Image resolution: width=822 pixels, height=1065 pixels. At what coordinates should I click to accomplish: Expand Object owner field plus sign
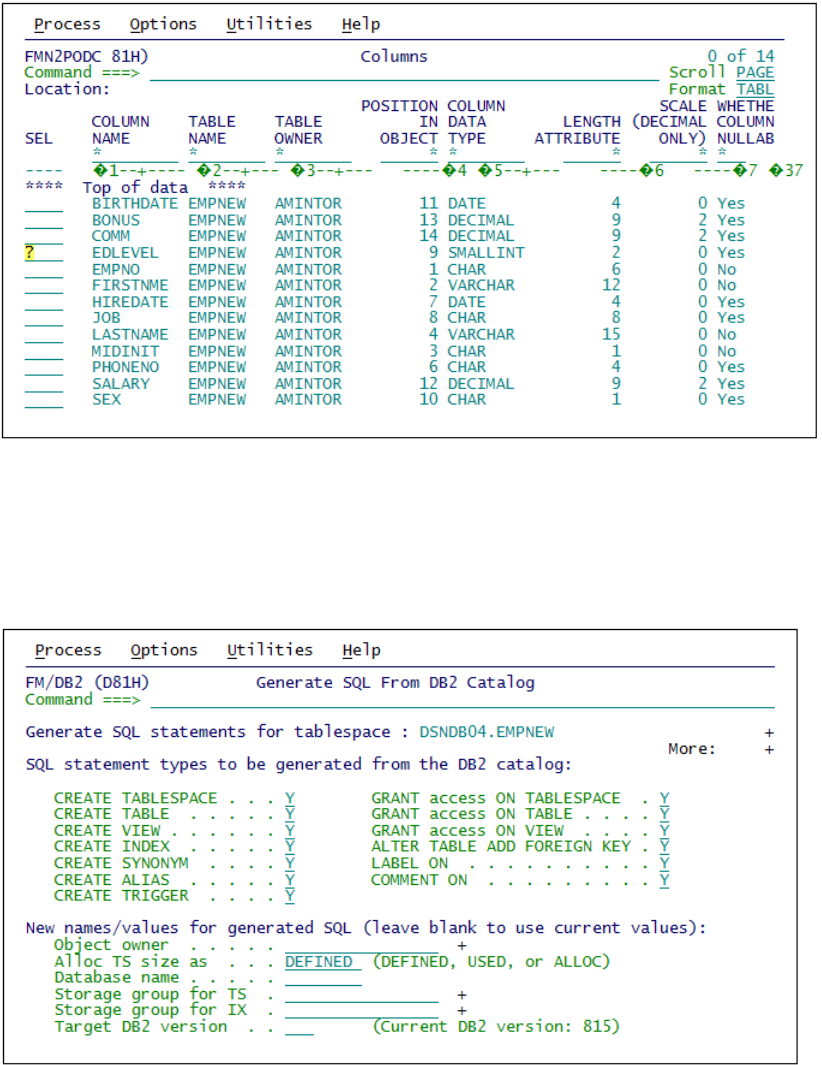tap(462, 945)
